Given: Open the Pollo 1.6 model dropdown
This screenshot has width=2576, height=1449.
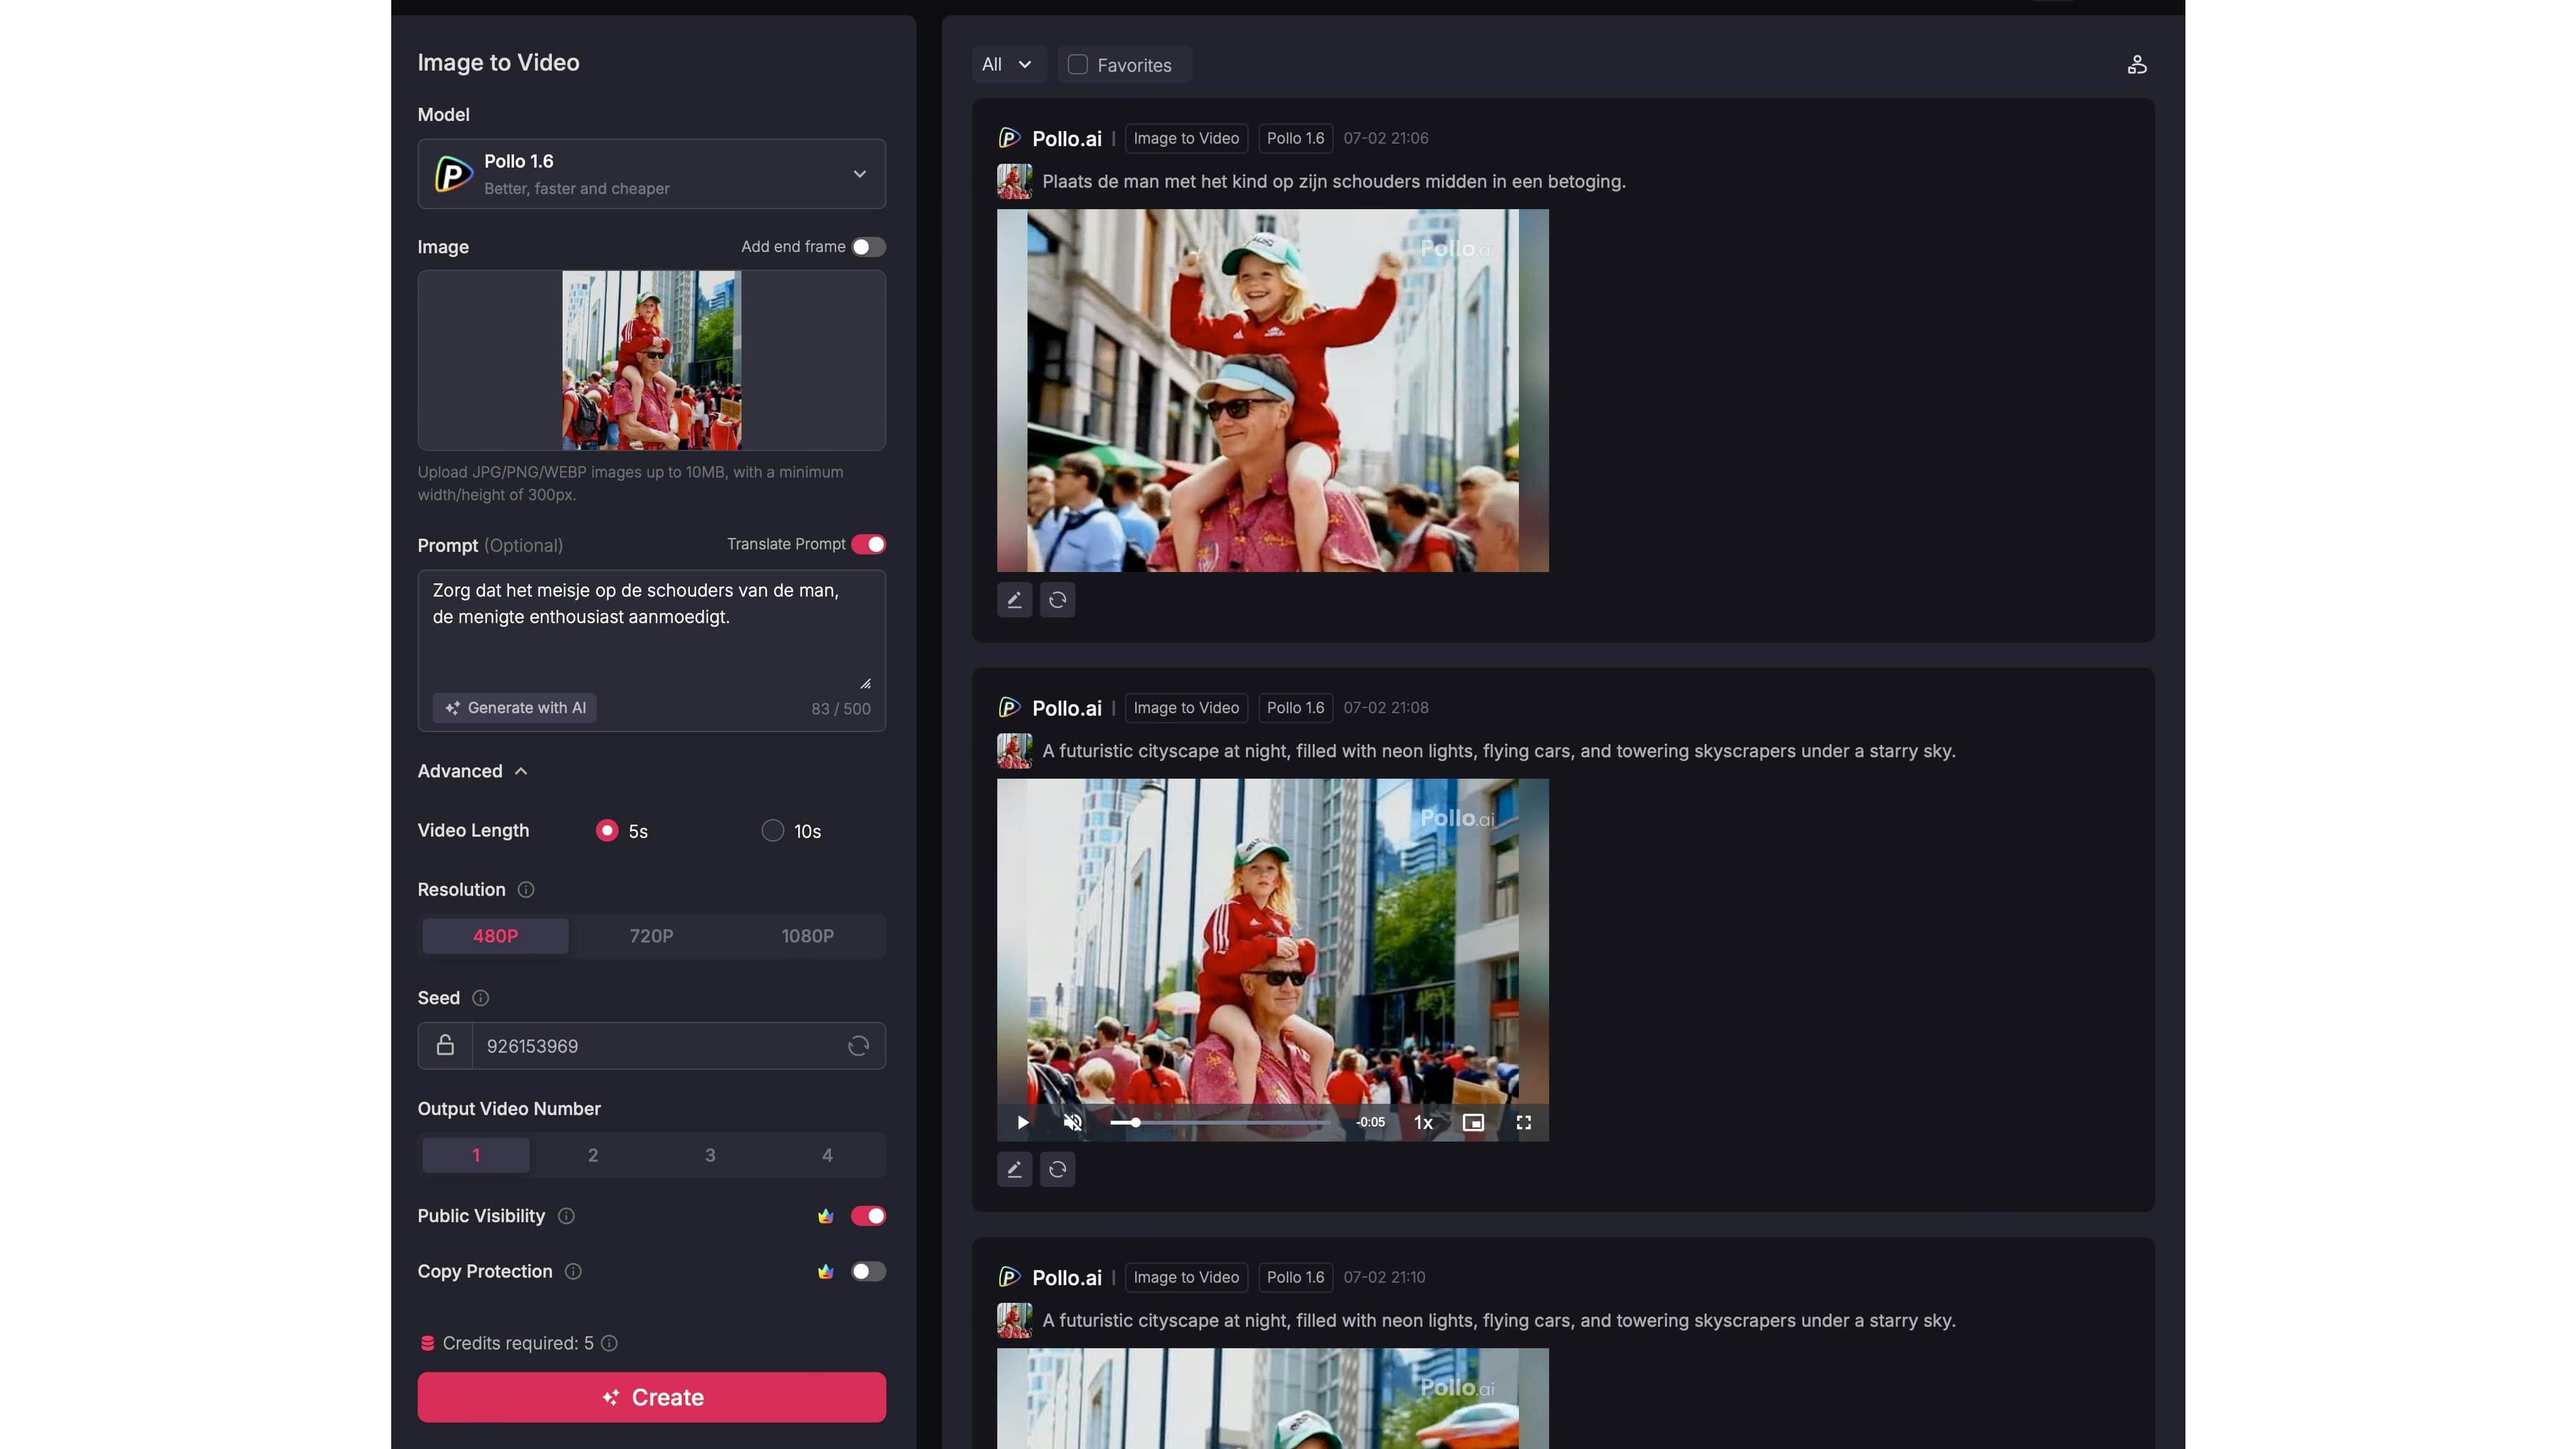Looking at the screenshot, I should (651, 174).
